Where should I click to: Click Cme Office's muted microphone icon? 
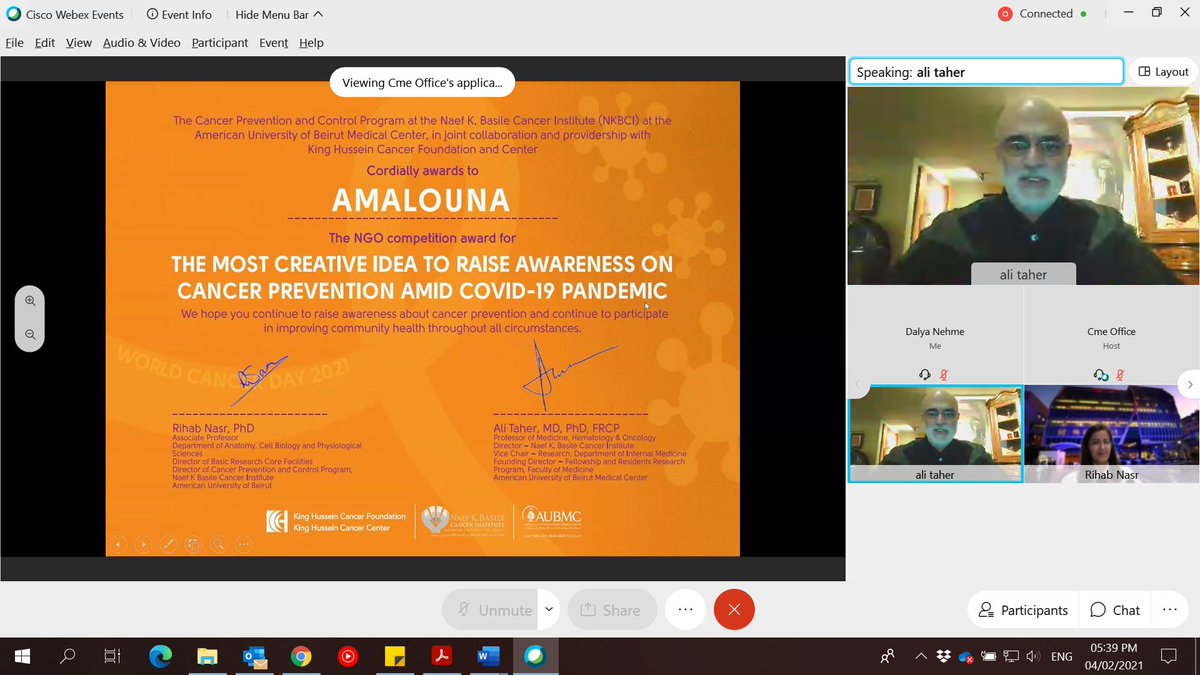pyautogui.click(x=1121, y=374)
